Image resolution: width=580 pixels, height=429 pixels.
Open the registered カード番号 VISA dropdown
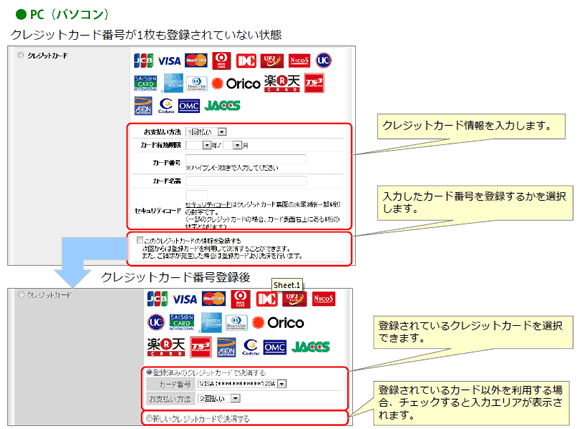click(242, 384)
